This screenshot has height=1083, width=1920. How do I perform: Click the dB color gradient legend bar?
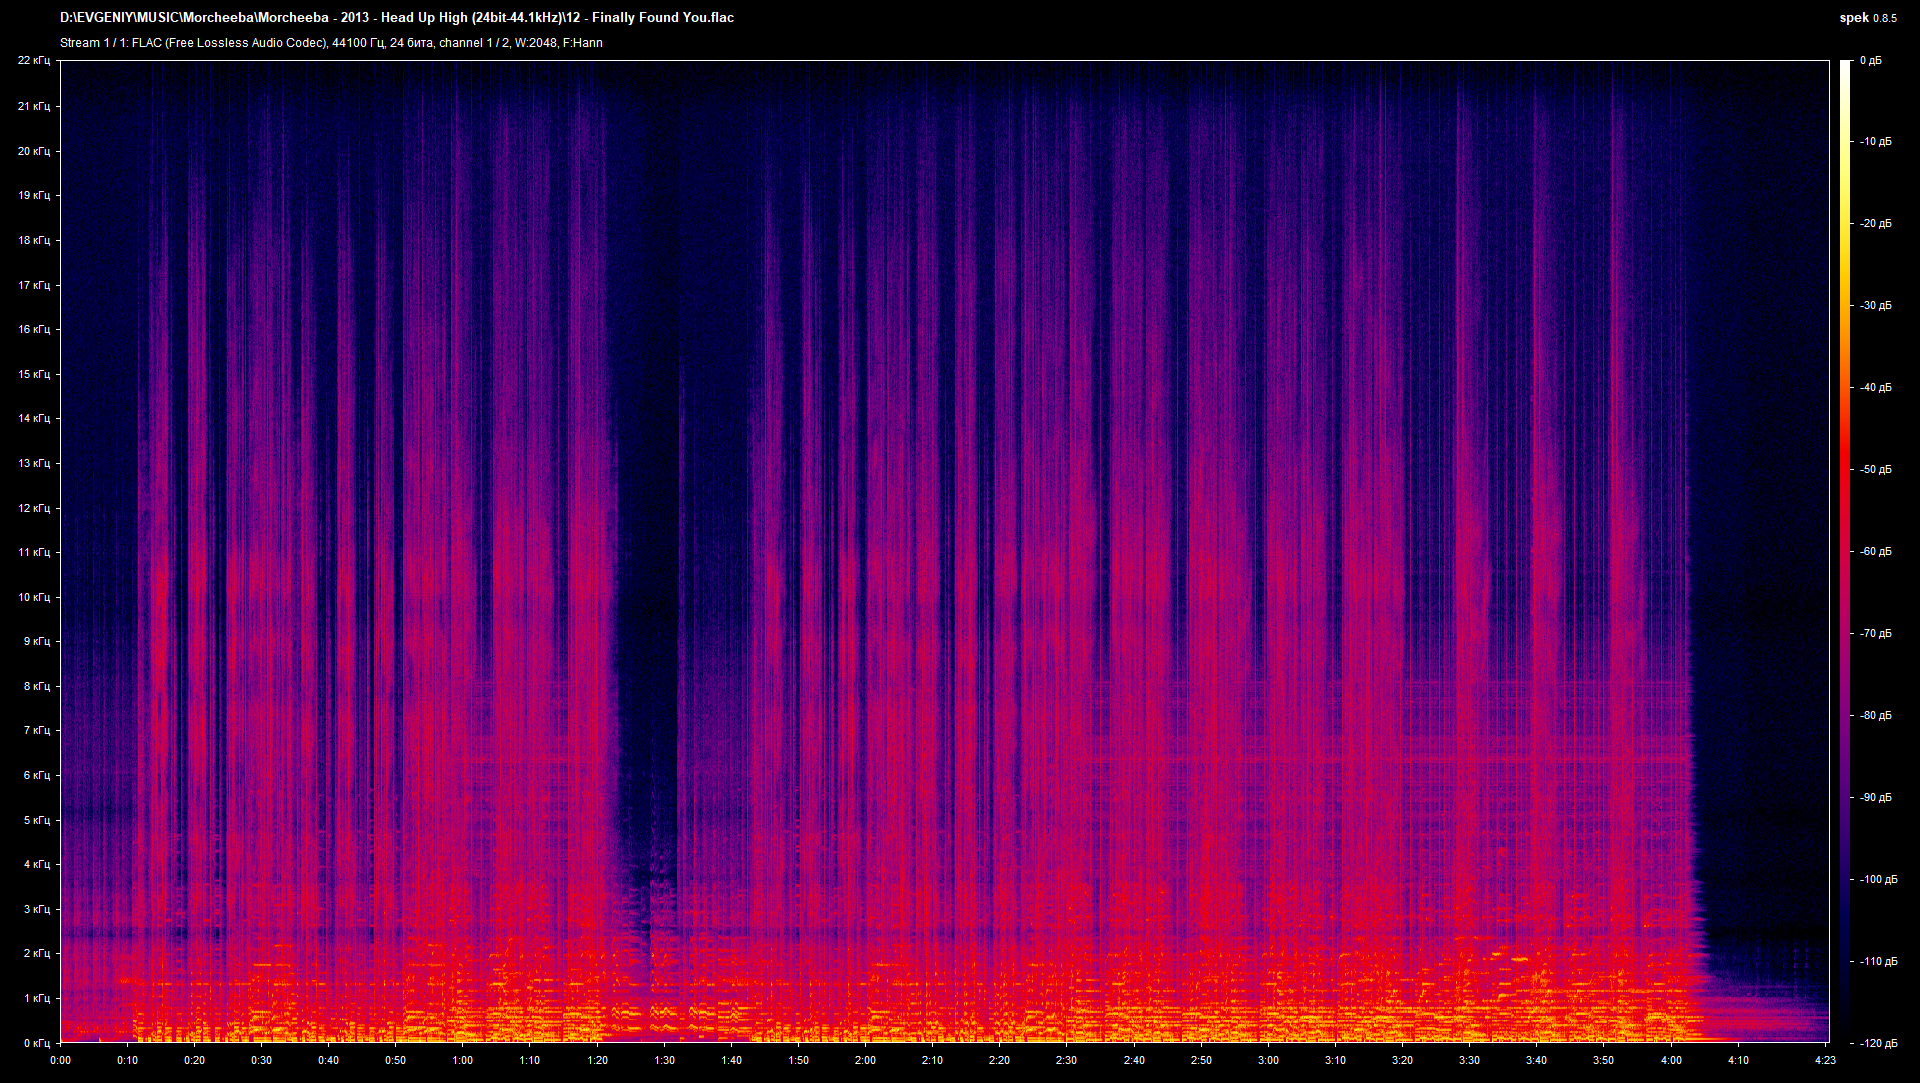pyautogui.click(x=1845, y=551)
